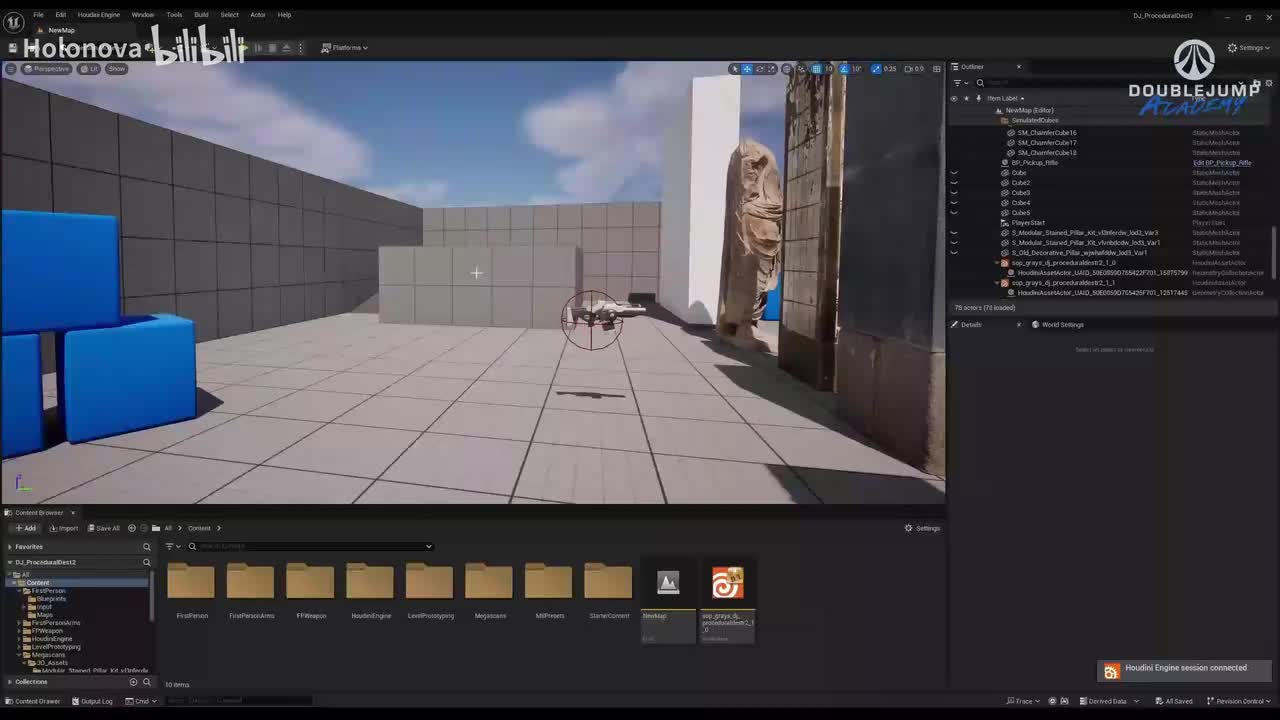Activate the scale gizmo tool
This screenshot has height=720, width=1280.
(x=771, y=69)
